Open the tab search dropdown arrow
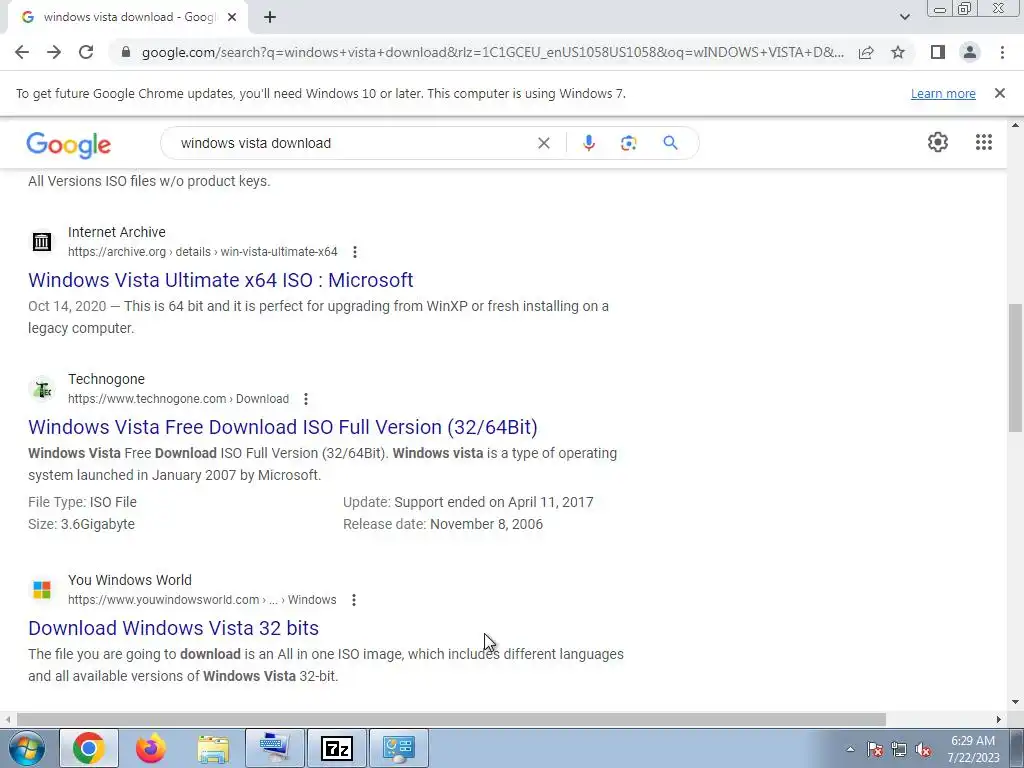Screen dimensions: 1024x768 point(904,17)
